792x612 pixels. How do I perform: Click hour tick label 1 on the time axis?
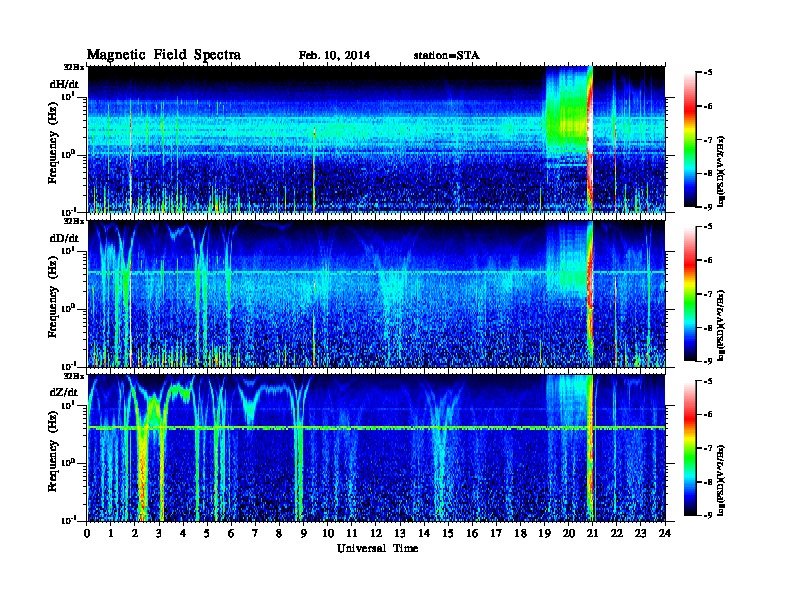[x=111, y=533]
